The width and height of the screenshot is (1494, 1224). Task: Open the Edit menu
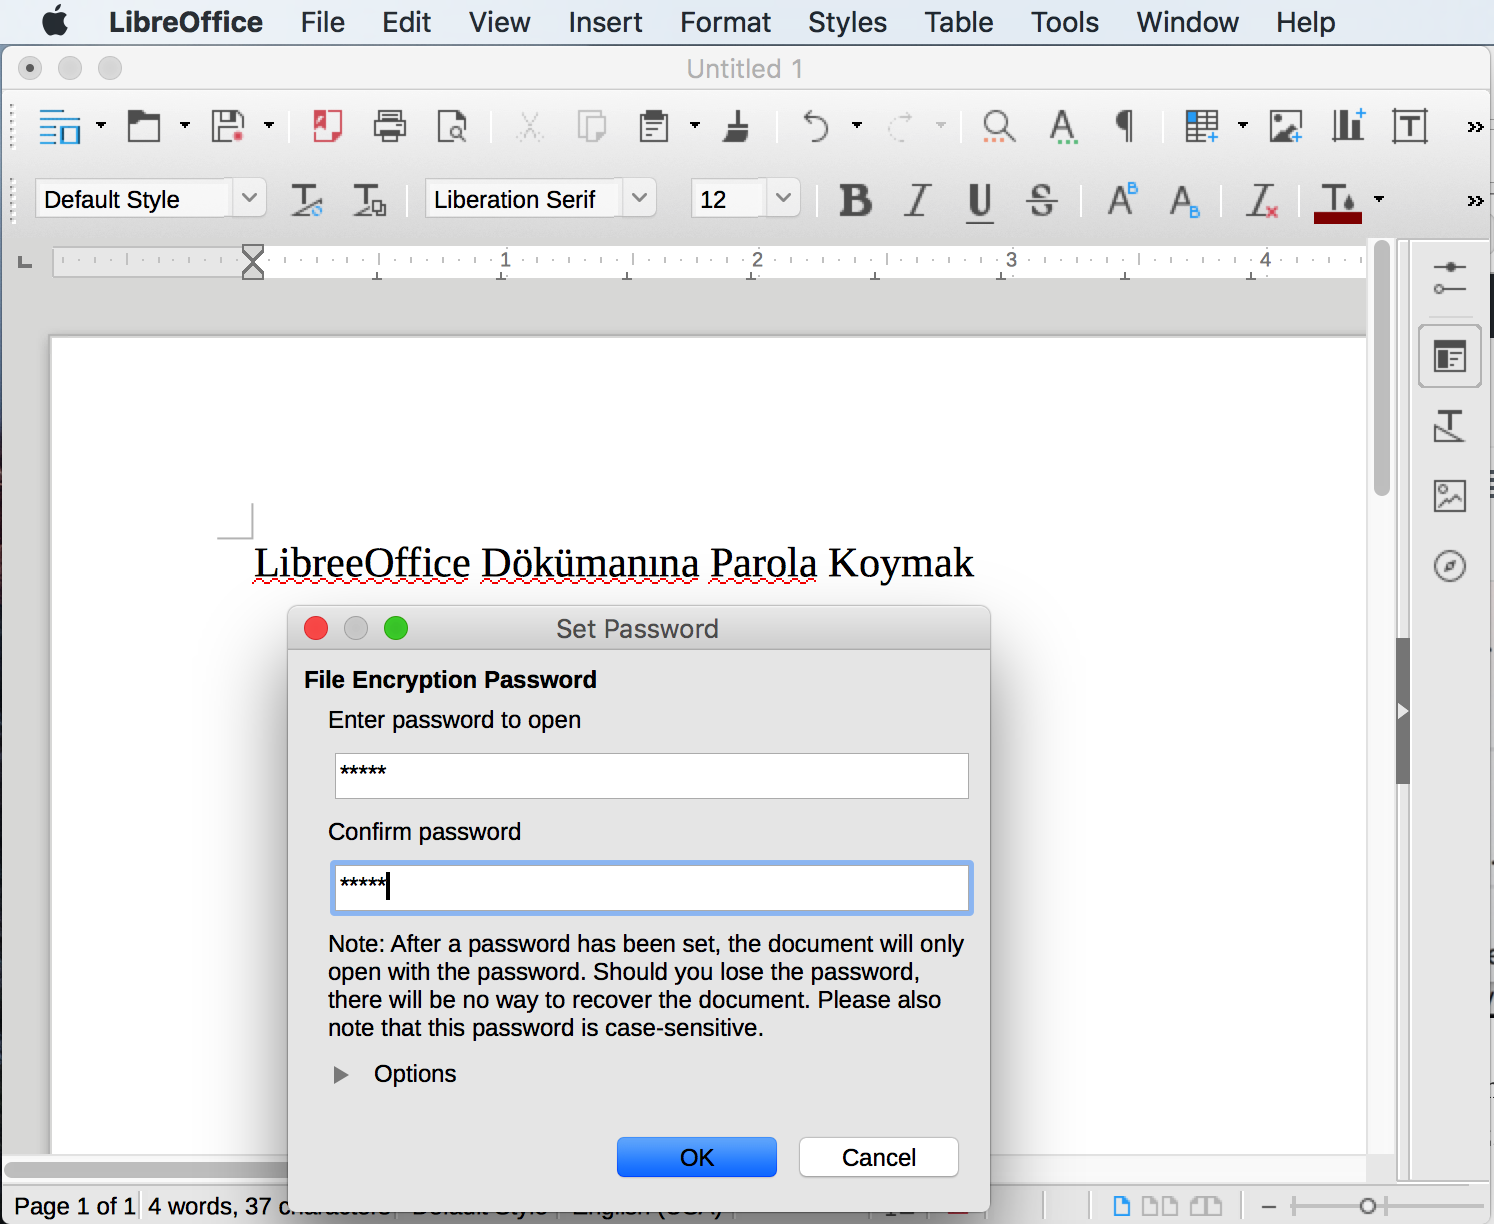406,22
